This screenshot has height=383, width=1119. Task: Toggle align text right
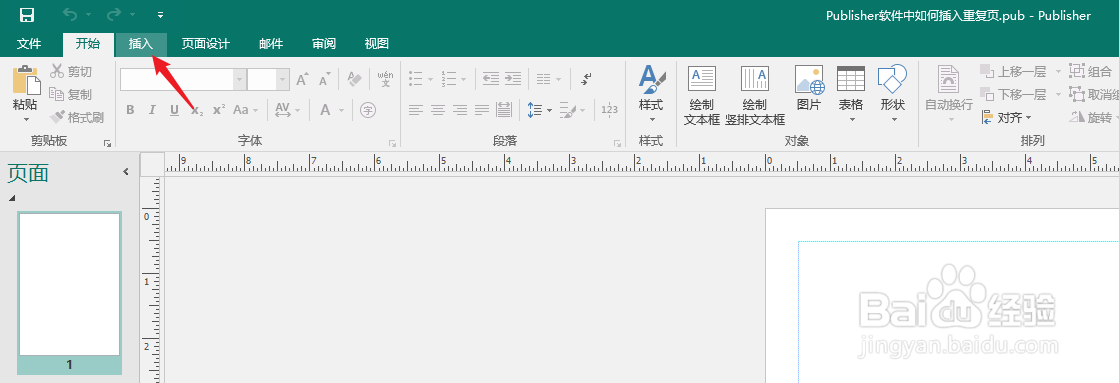click(460, 110)
